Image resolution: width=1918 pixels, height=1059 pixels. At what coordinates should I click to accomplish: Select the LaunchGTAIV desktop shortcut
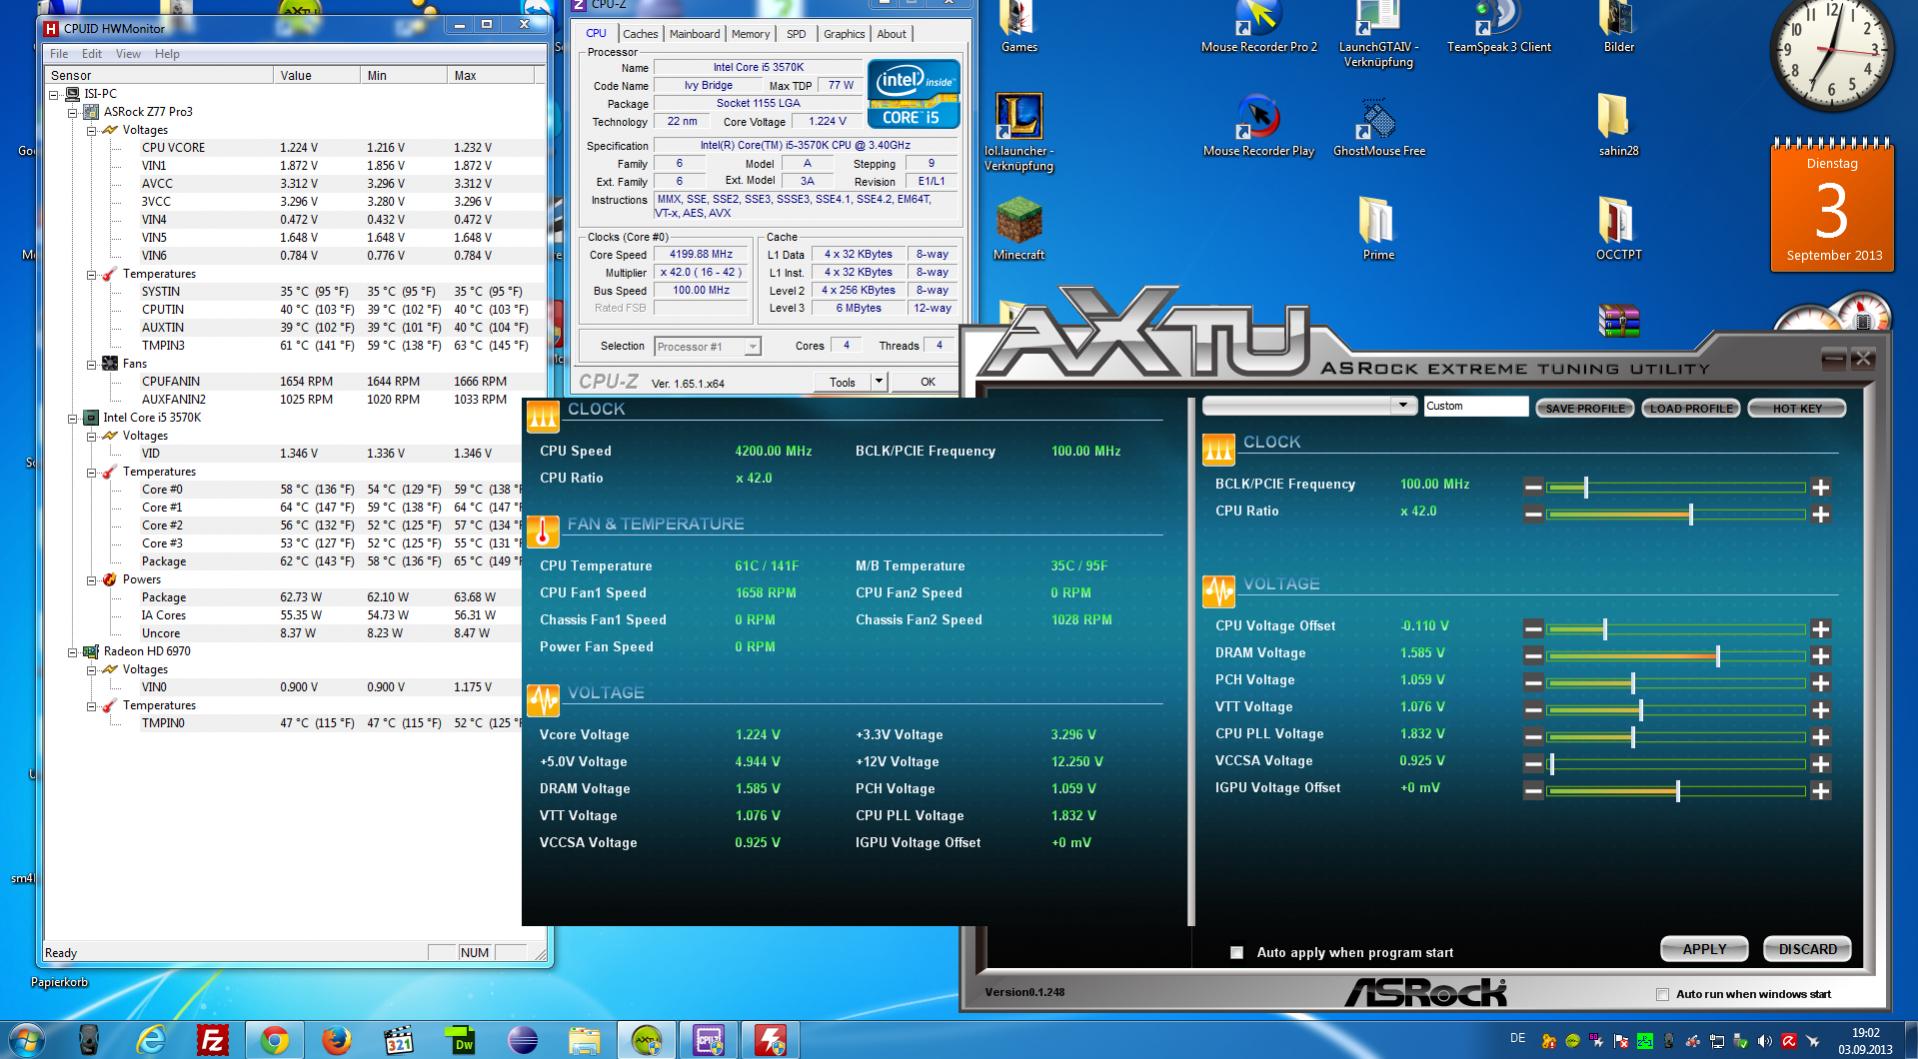click(x=1377, y=35)
